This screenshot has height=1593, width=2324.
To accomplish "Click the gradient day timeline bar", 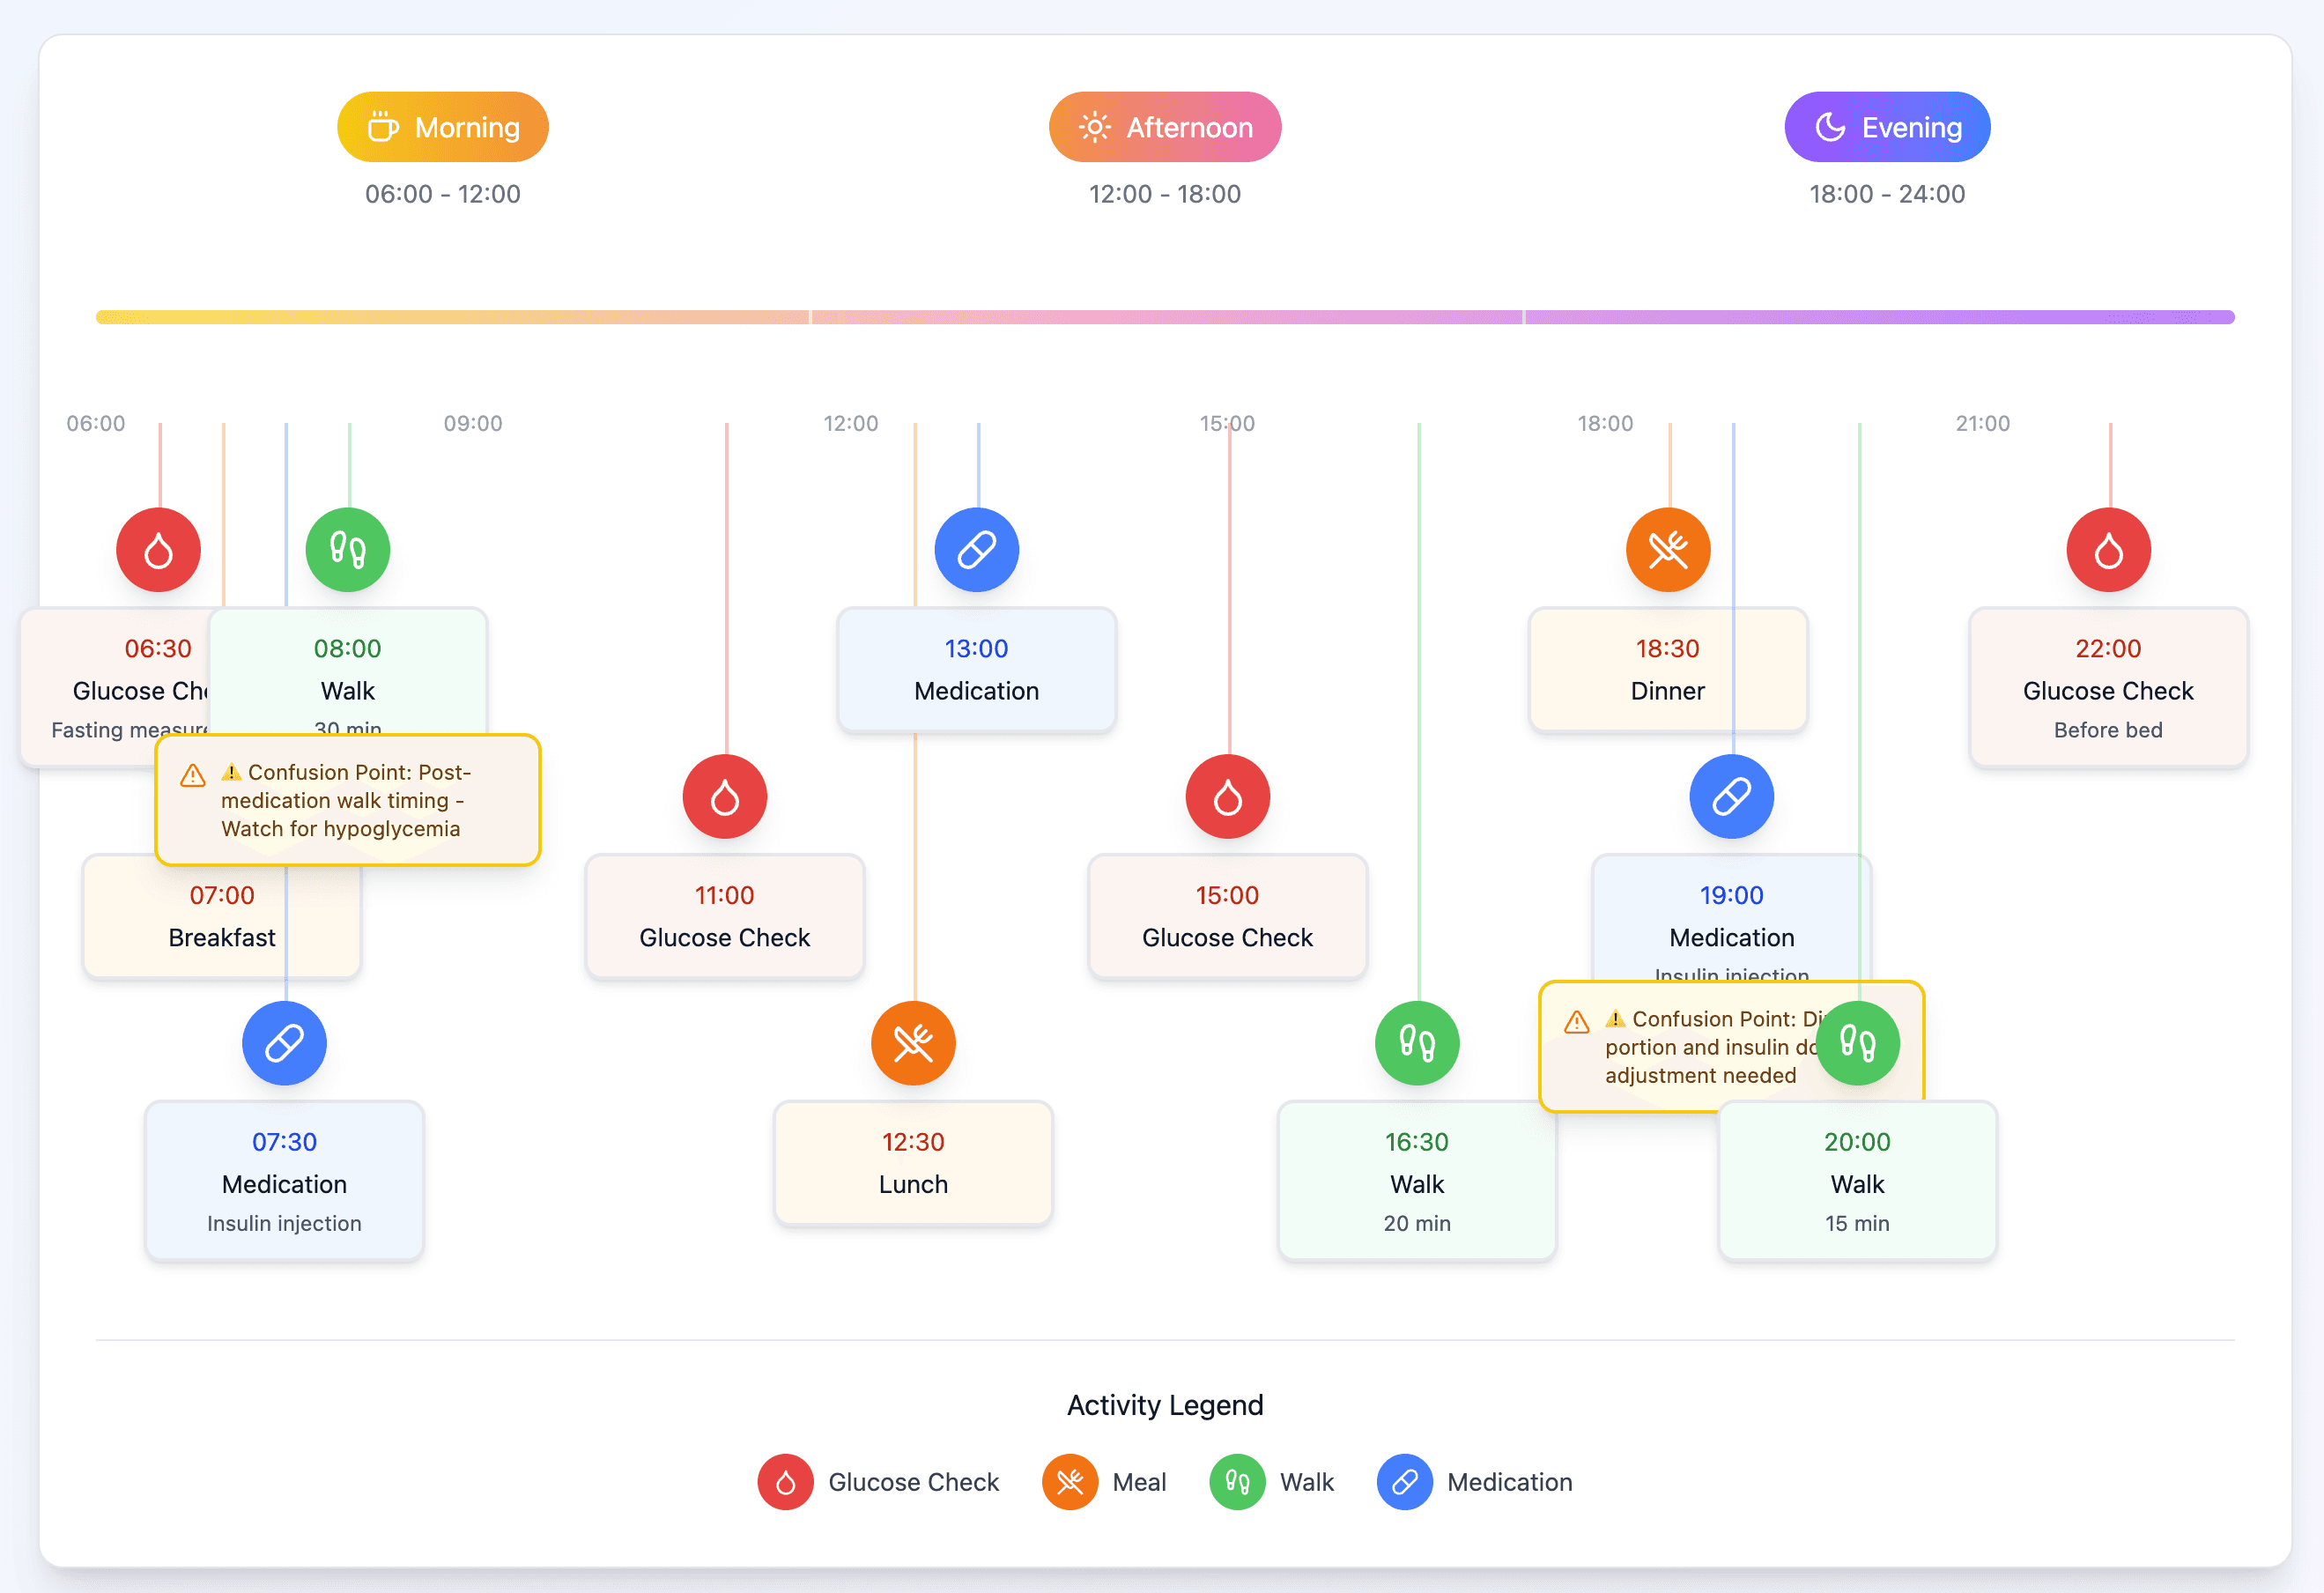I will click(x=1164, y=317).
